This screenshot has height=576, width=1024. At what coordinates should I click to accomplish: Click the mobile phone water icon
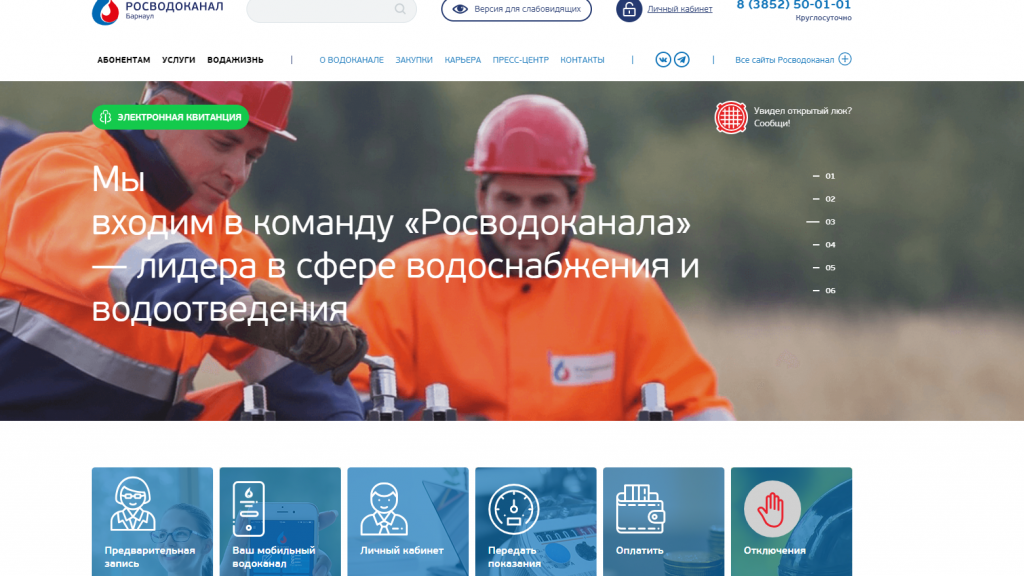(249, 509)
